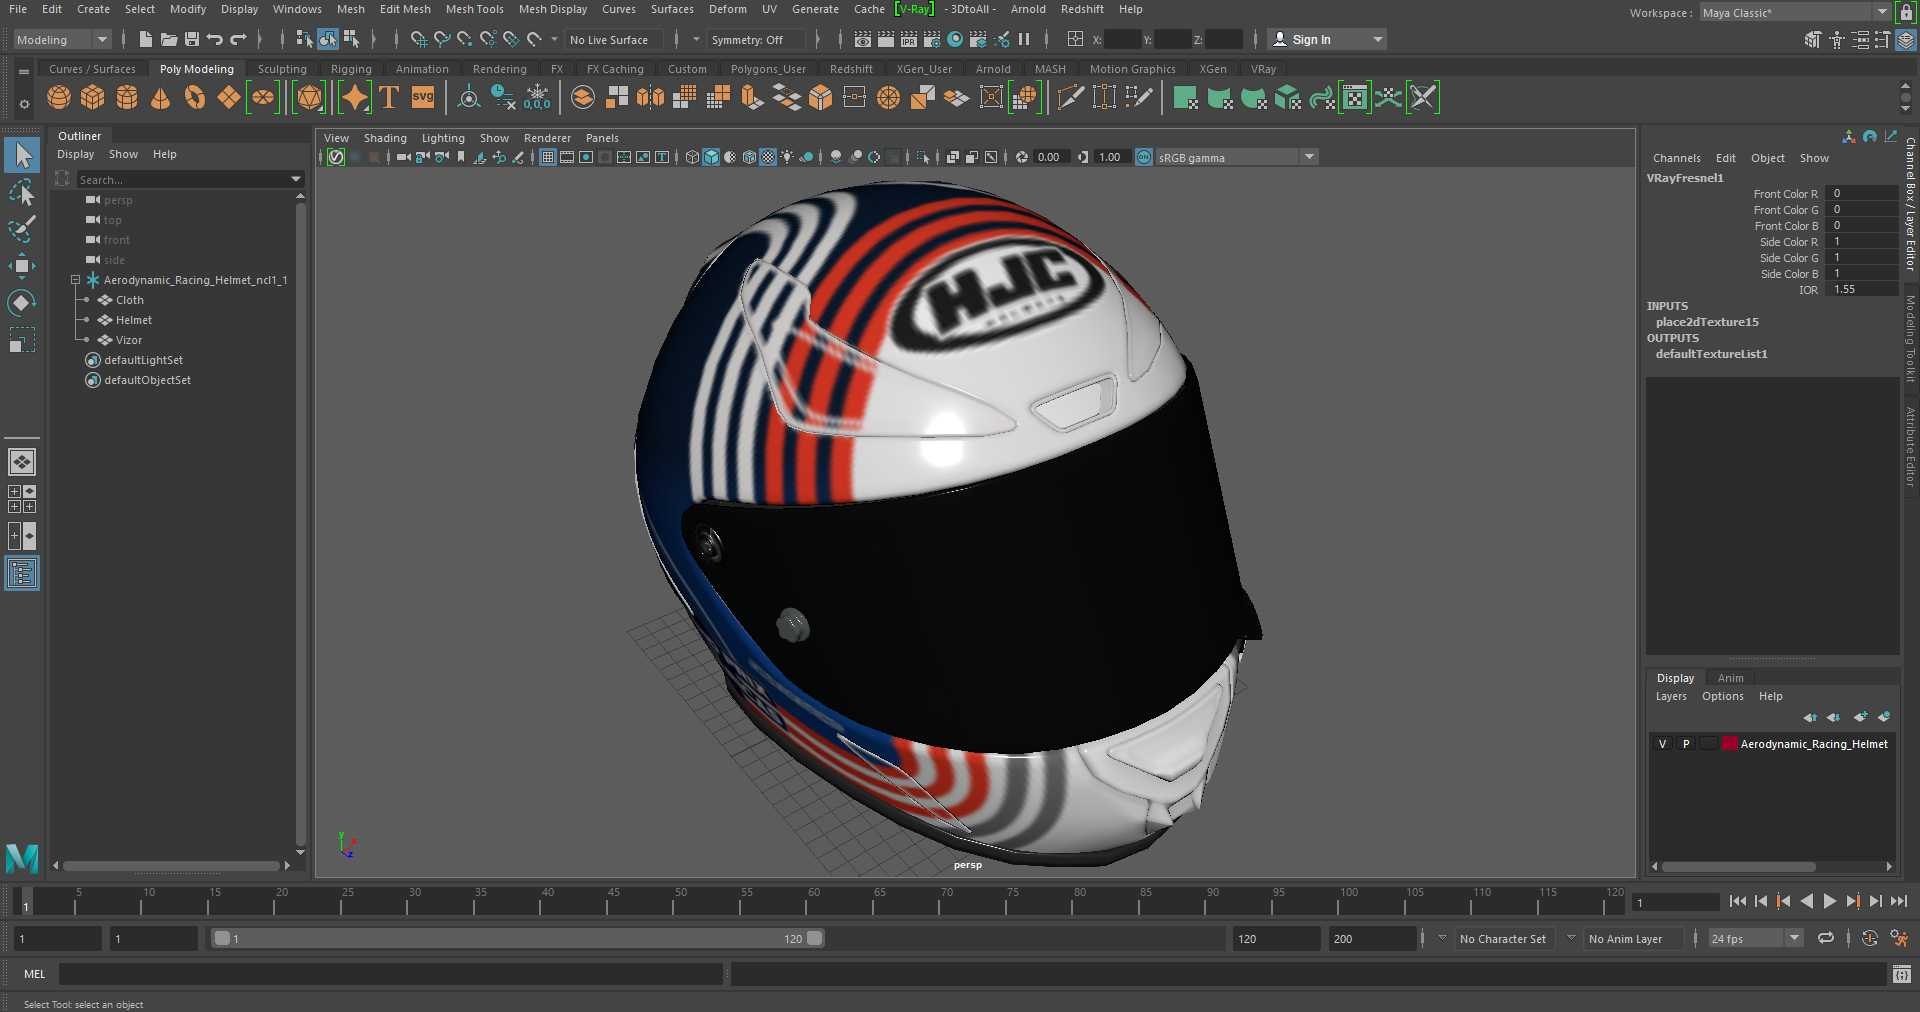
Task: Click the polygon Type text tool
Action: [389, 97]
